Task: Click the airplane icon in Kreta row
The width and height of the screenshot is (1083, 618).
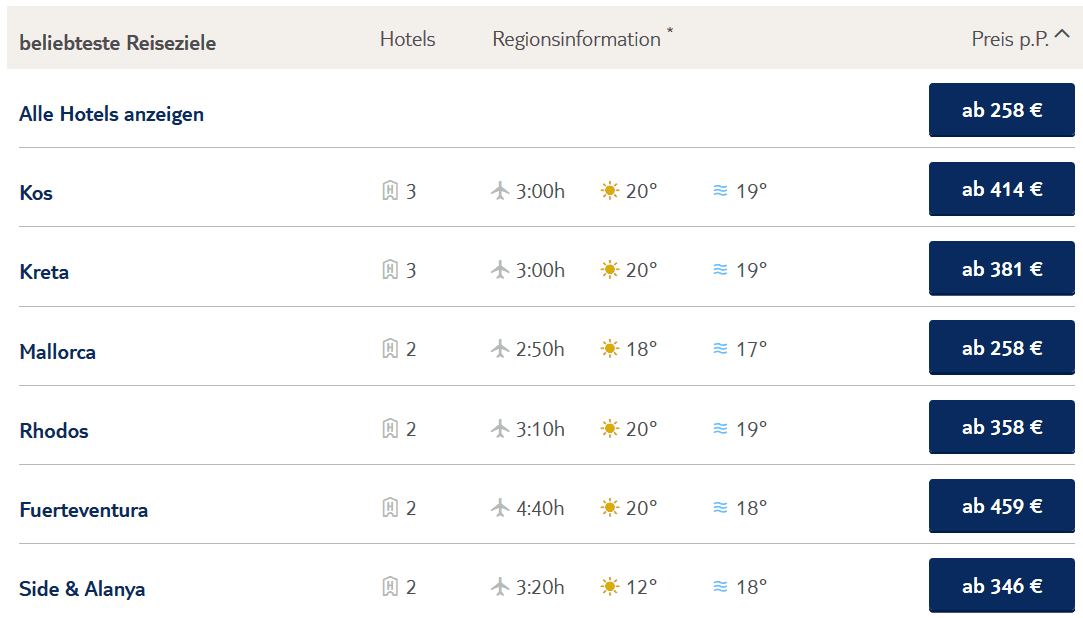Action: (x=501, y=270)
